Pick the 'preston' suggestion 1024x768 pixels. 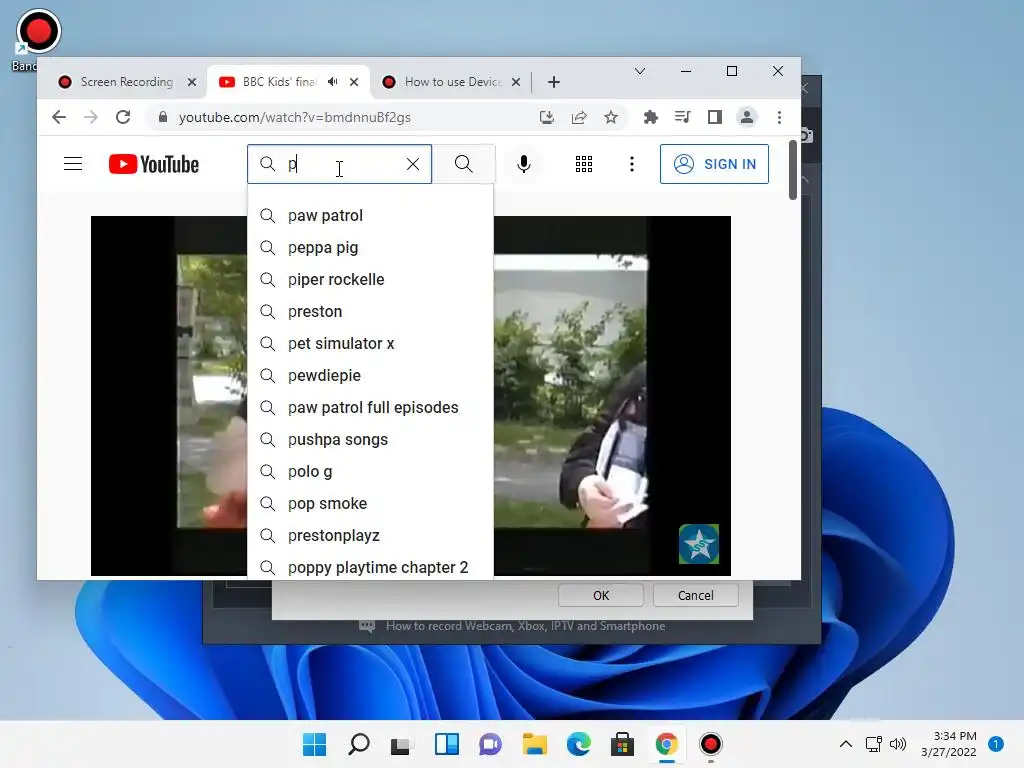370,312
